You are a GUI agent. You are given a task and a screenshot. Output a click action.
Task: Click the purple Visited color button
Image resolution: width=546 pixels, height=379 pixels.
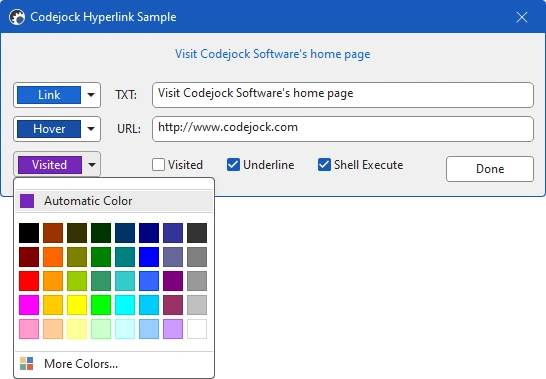click(50, 164)
